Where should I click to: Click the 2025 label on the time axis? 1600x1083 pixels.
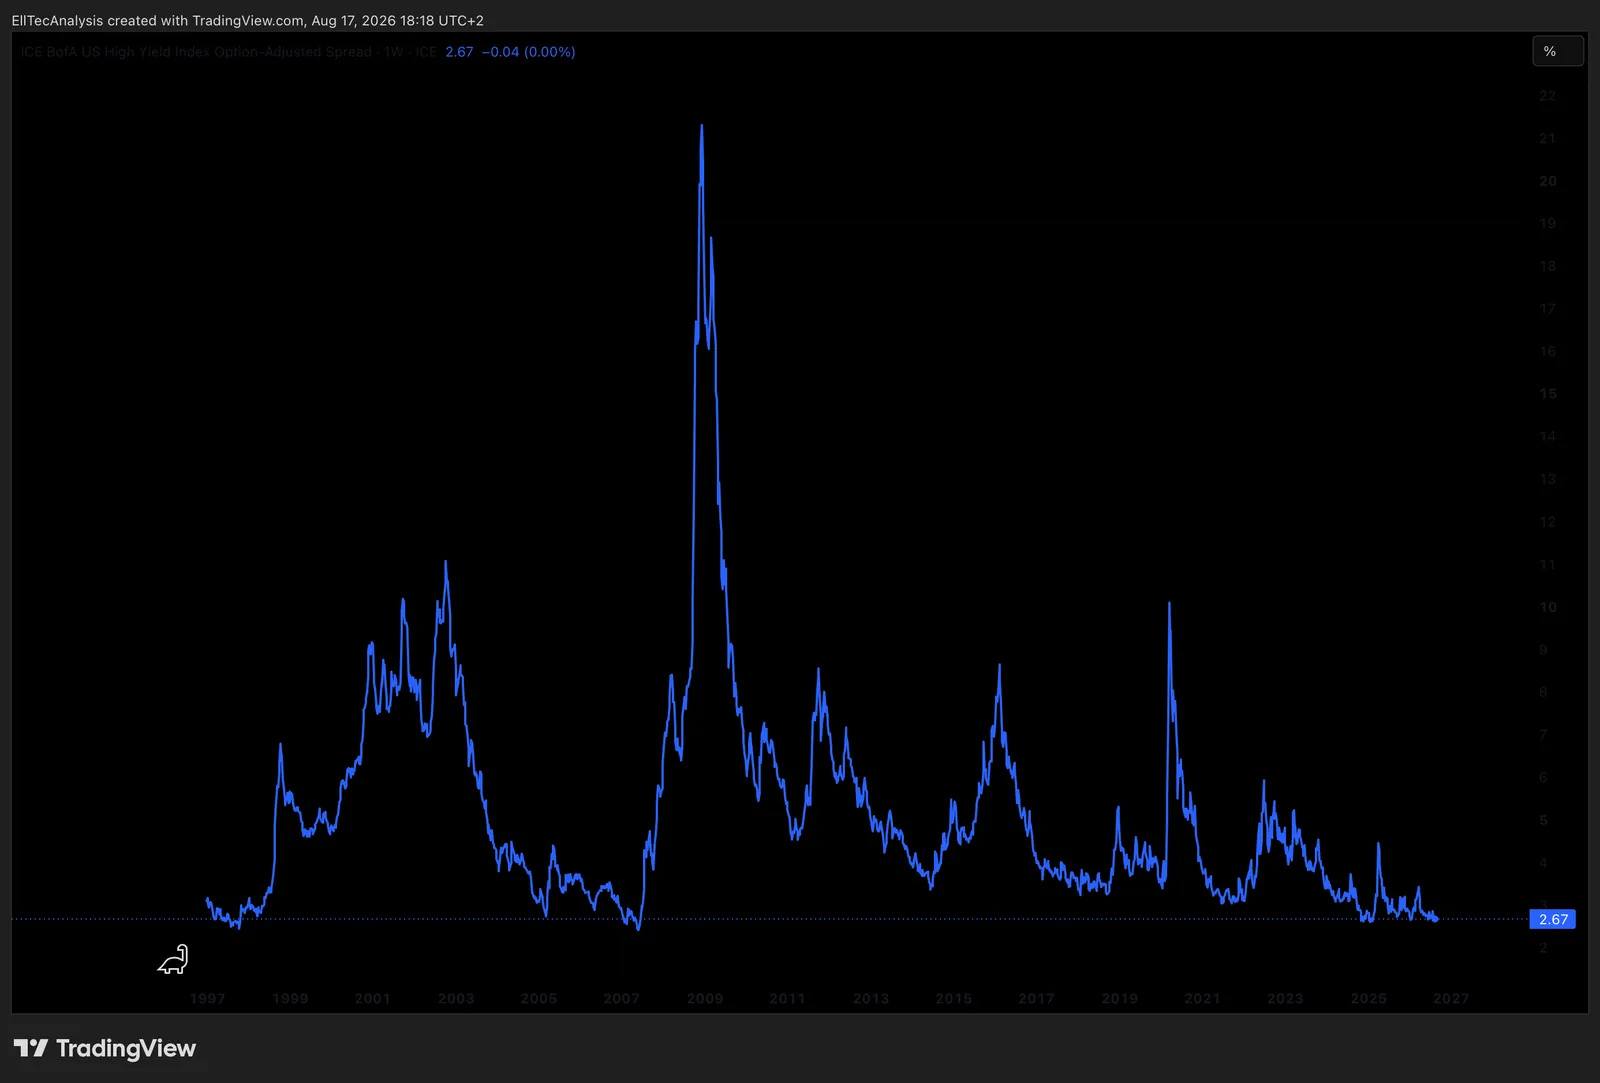(1369, 998)
